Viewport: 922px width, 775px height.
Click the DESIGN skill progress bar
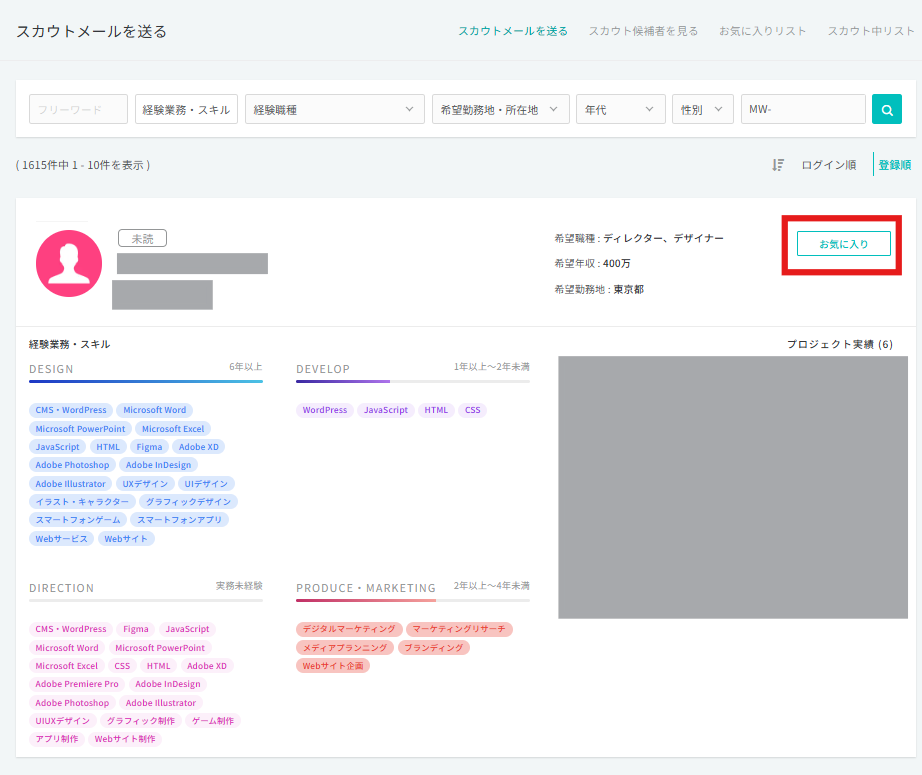click(146, 381)
